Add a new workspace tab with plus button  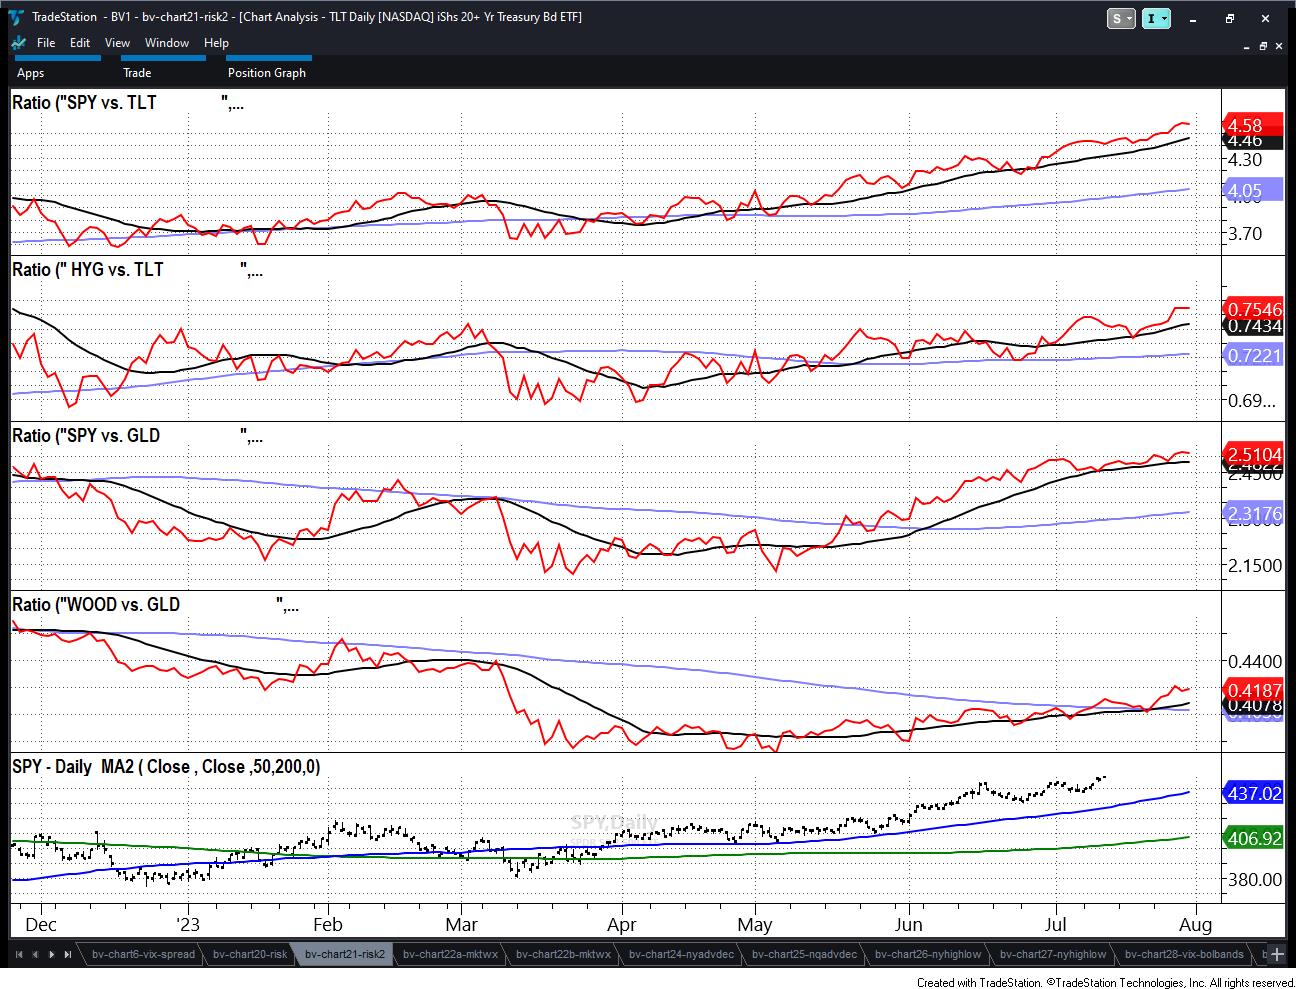click(x=1276, y=954)
